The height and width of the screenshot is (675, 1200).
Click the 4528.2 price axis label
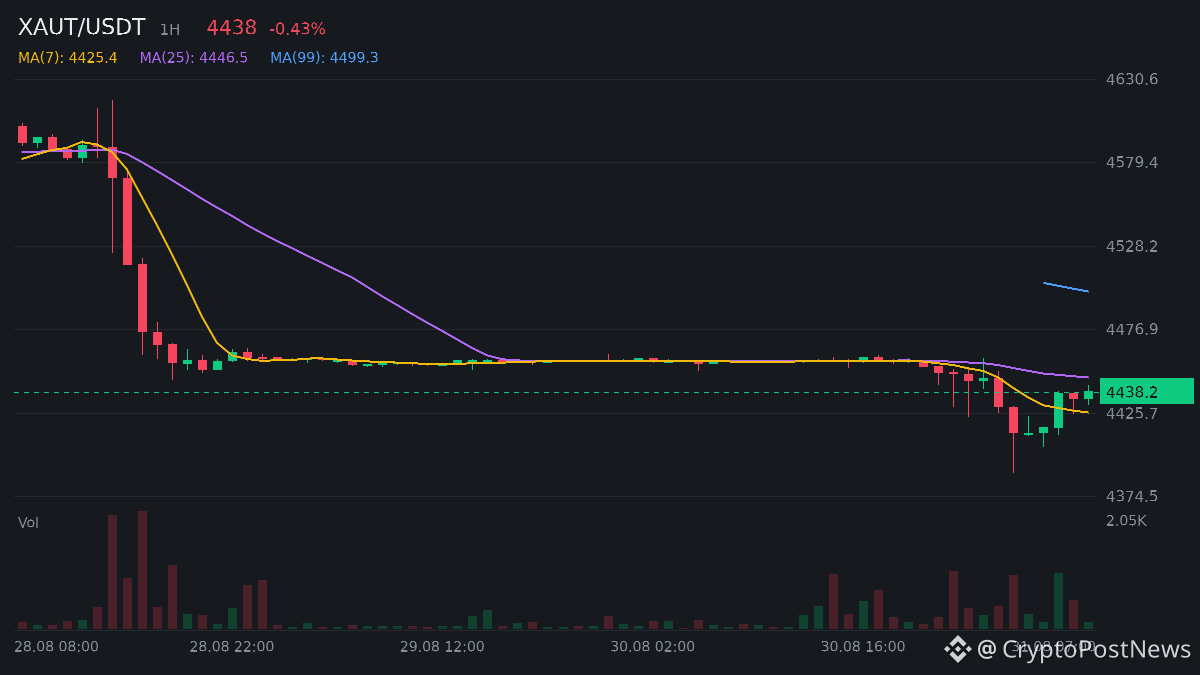point(1132,246)
